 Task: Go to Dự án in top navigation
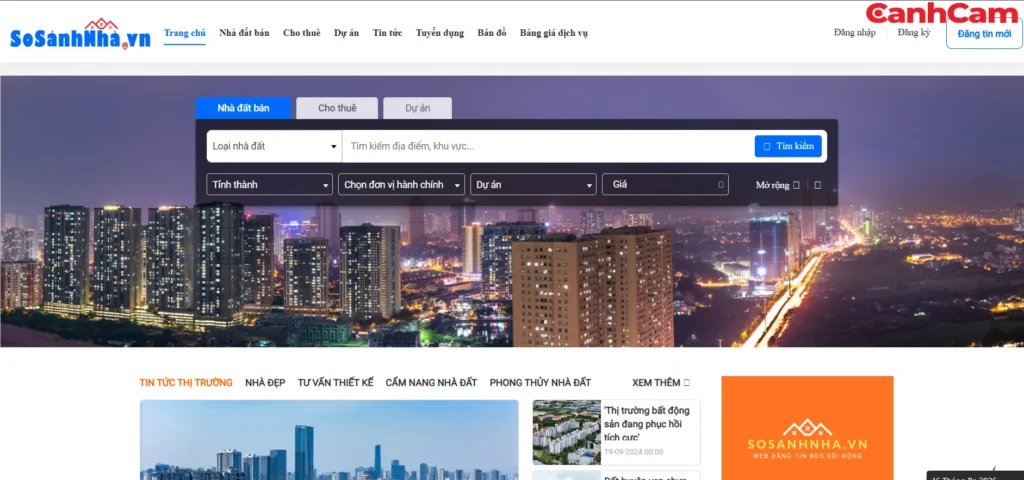(346, 33)
